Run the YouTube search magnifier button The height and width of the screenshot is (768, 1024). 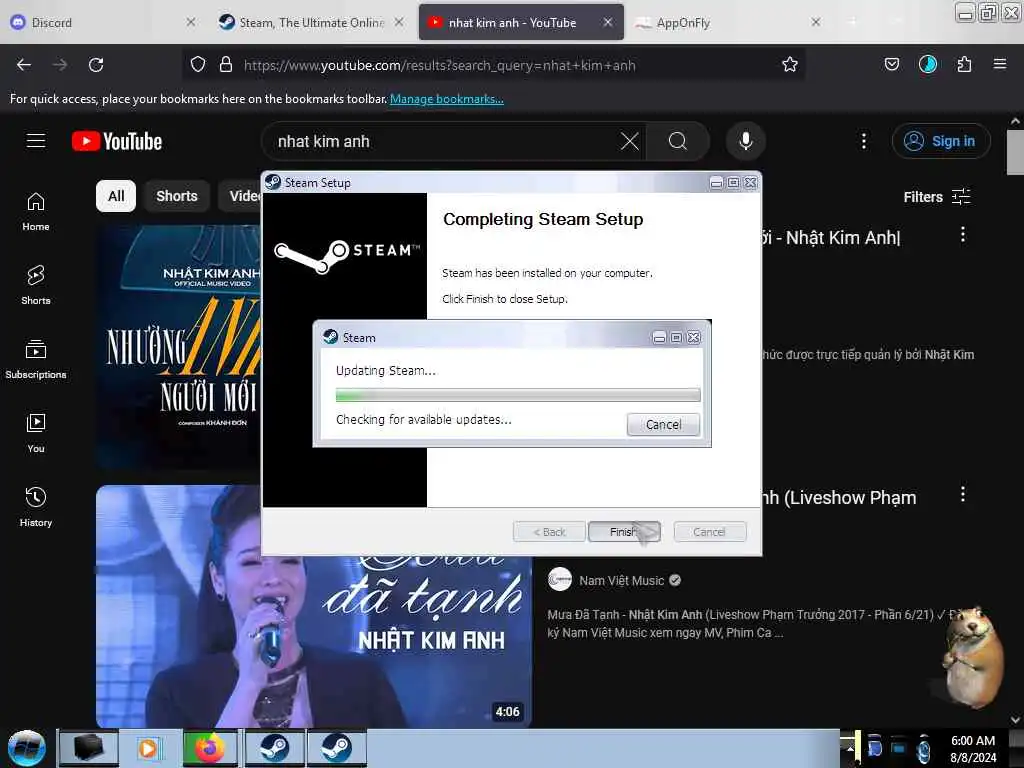click(678, 141)
